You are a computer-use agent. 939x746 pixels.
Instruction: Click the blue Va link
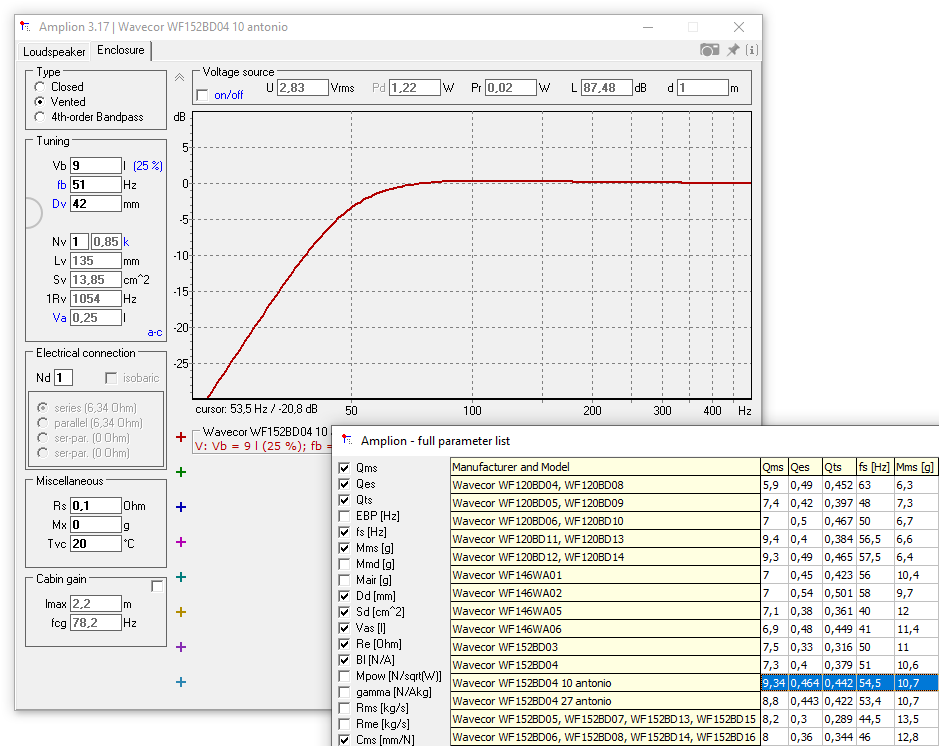click(x=59, y=318)
